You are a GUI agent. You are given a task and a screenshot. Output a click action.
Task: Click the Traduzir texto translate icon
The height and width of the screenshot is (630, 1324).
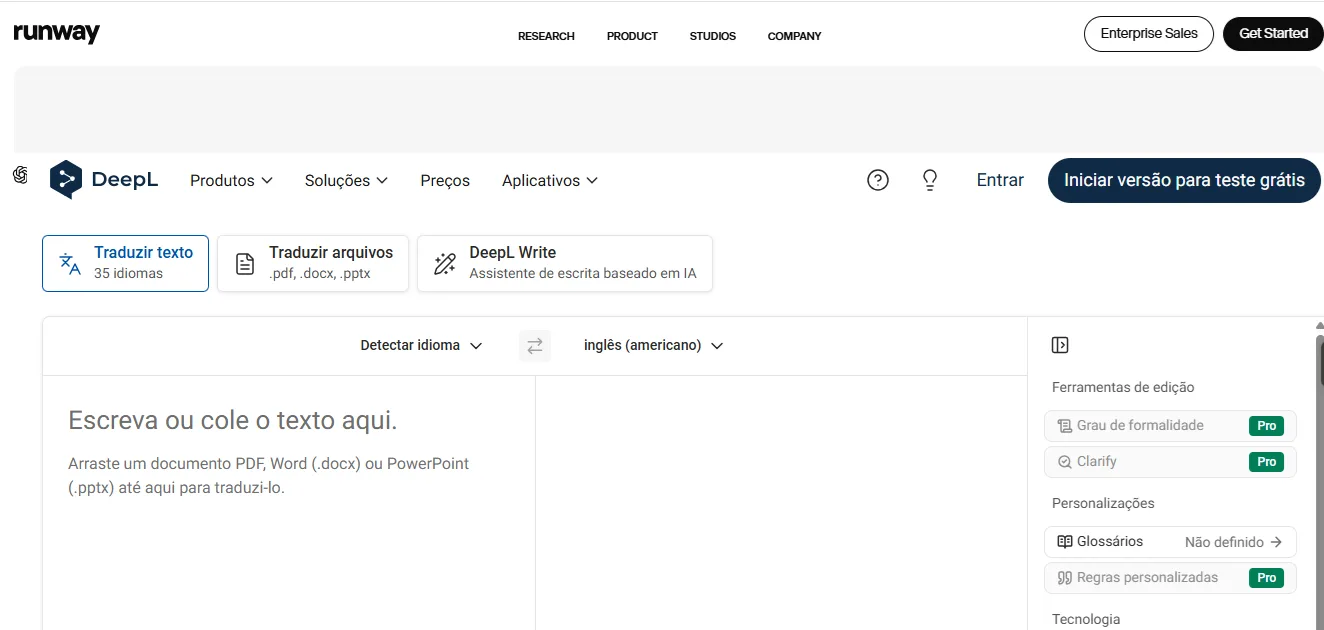coord(70,263)
